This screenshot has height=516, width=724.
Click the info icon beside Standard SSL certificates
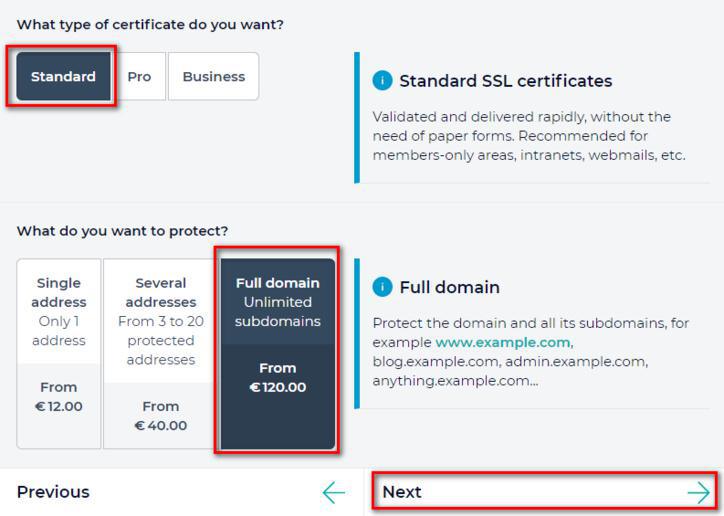tap(382, 81)
